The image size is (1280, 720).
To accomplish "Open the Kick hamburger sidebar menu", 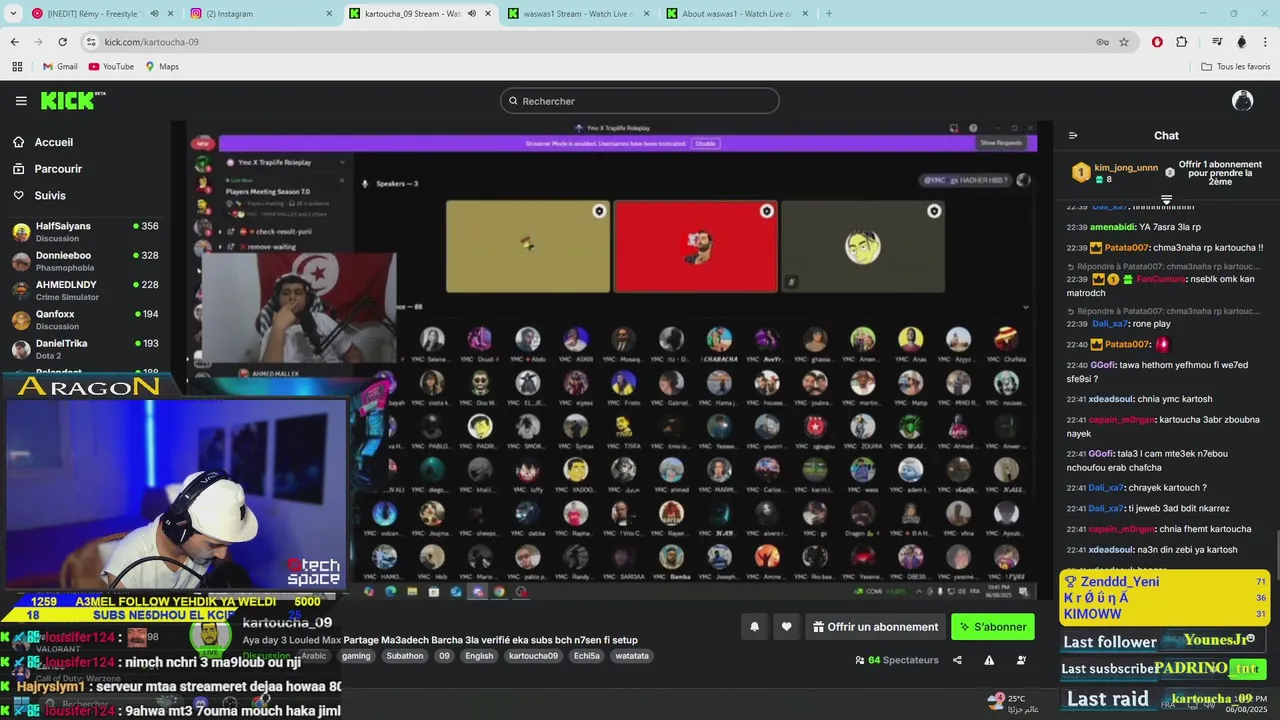I will (x=21, y=101).
